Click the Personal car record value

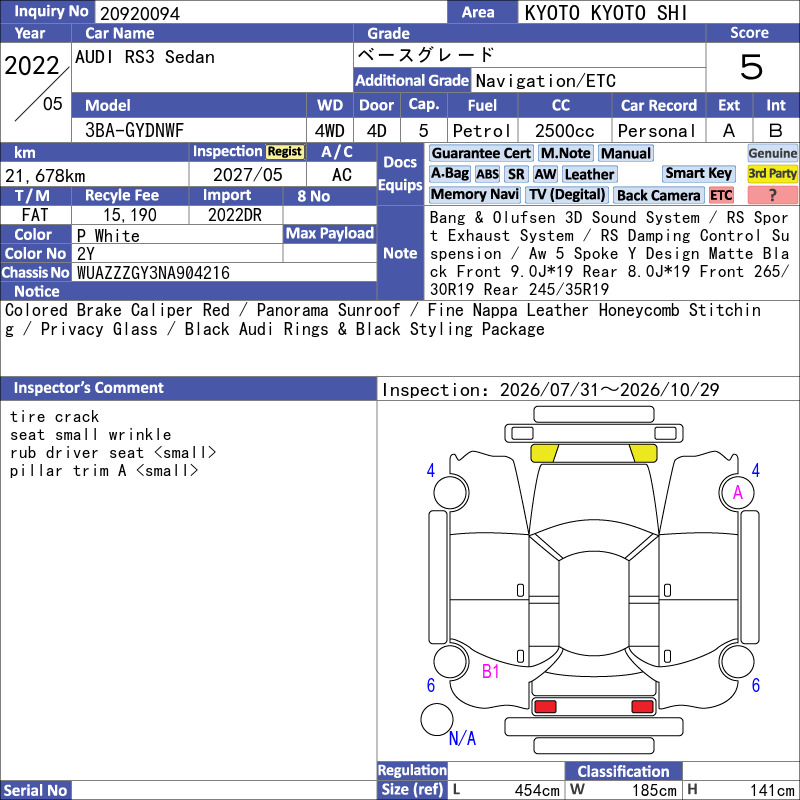[657, 131]
